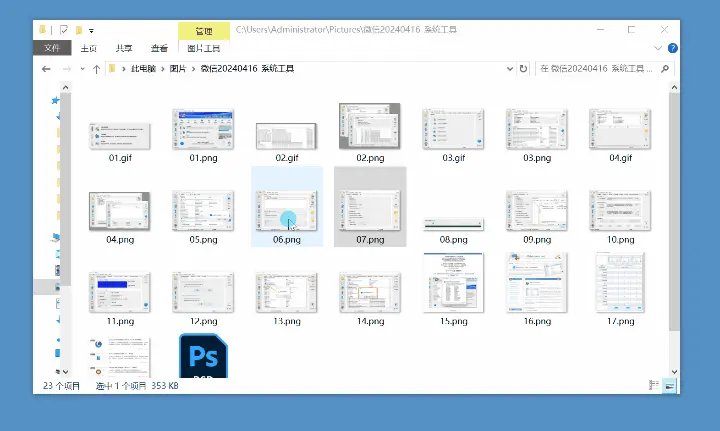
Task: Select the 08.png thumbnail
Action: tap(453, 224)
